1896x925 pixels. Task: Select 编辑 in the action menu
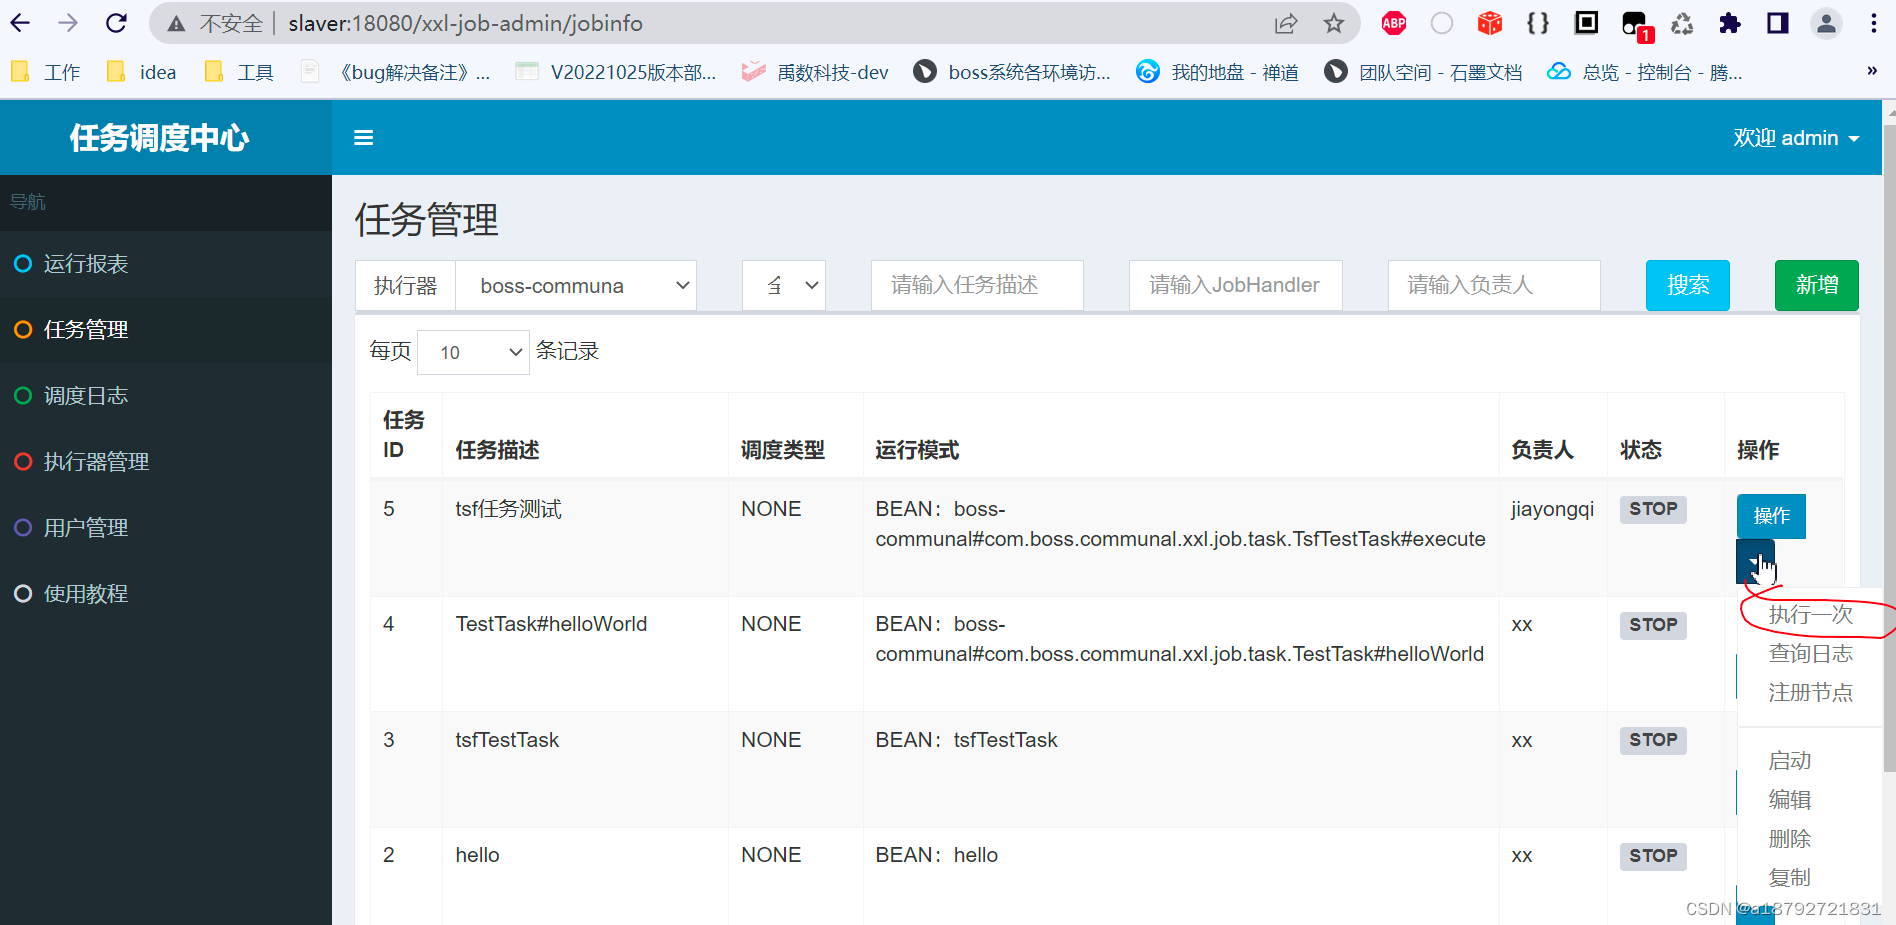tap(1790, 800)
